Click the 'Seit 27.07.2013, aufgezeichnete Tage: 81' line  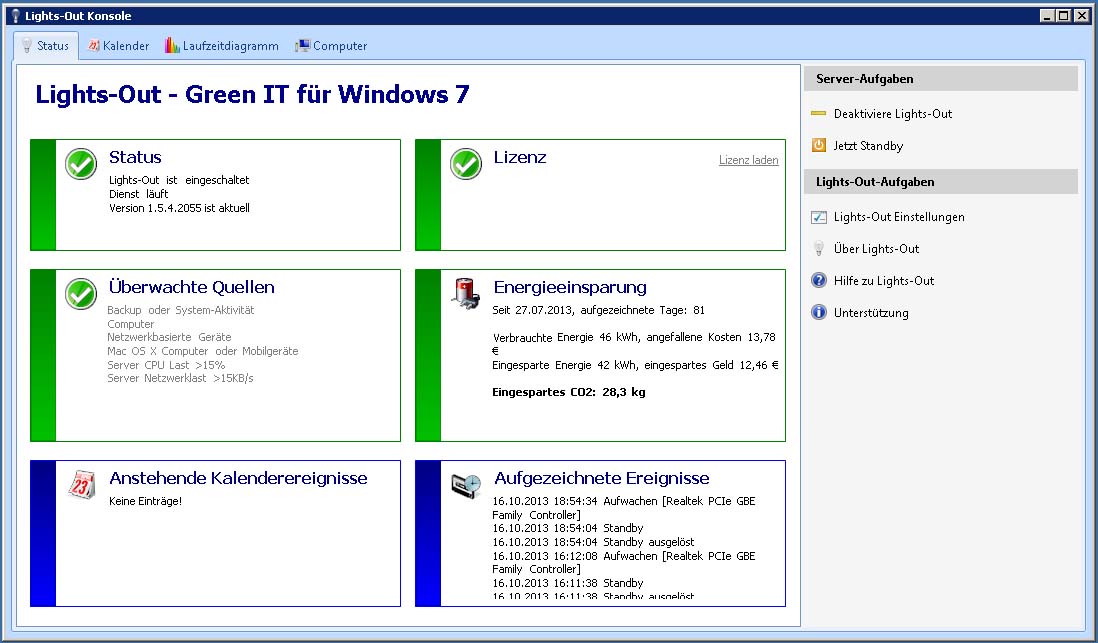[x=599, y=310]
